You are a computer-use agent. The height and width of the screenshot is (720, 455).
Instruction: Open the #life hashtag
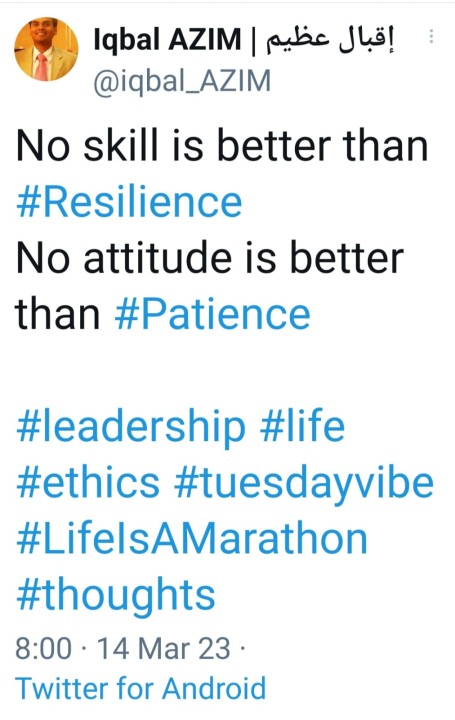point(302,426)
